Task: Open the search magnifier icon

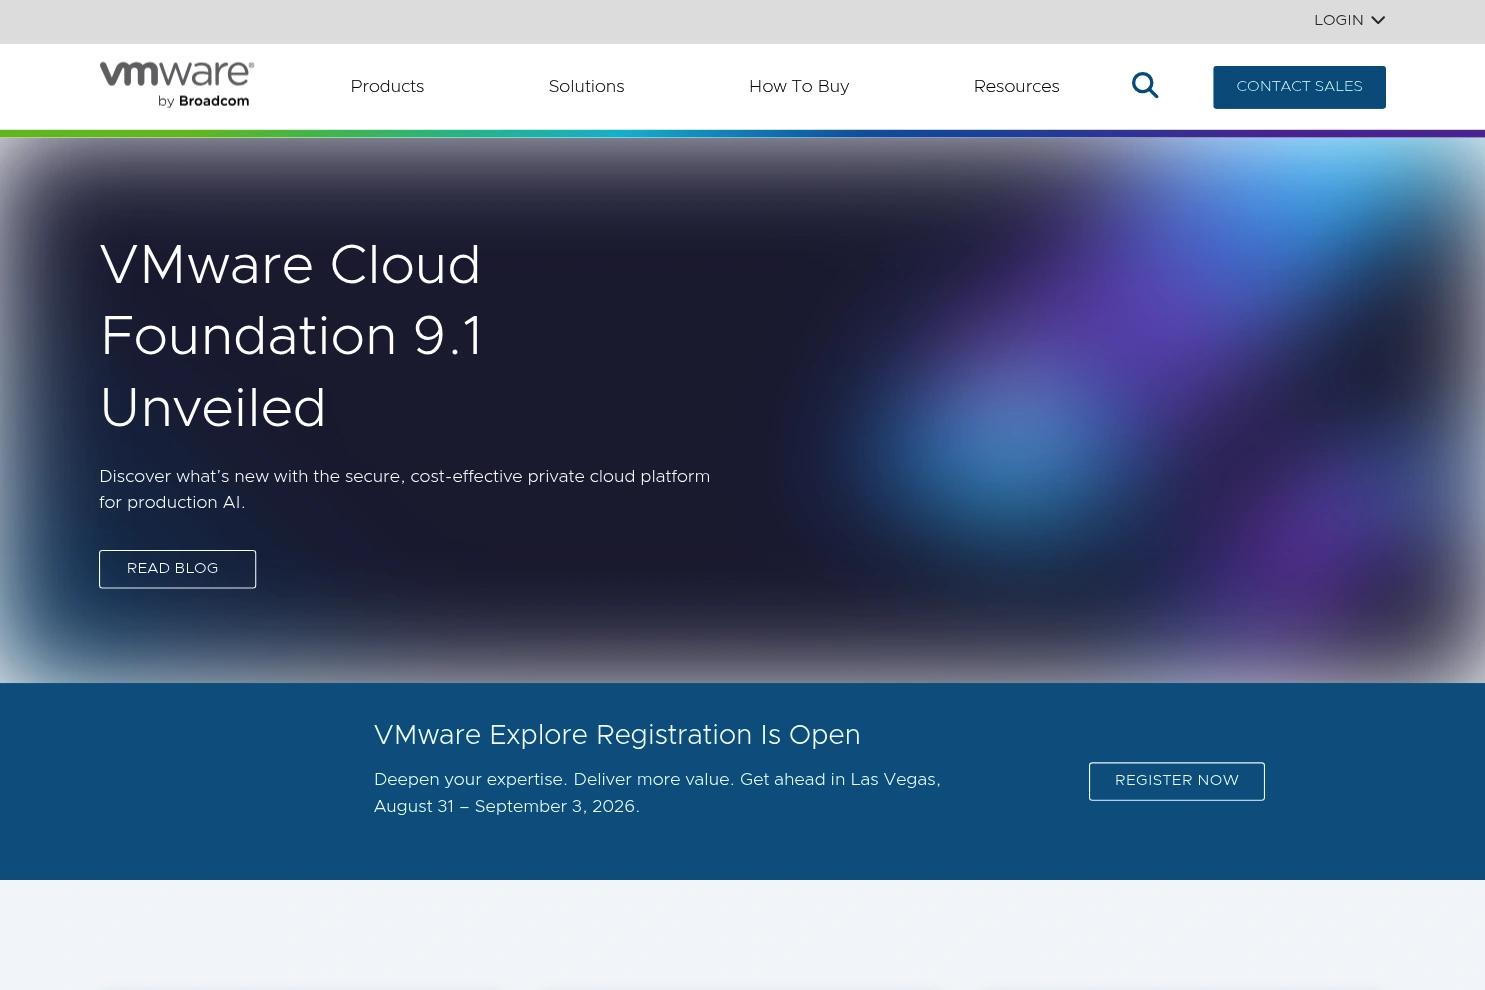Action: [1145, 86]
